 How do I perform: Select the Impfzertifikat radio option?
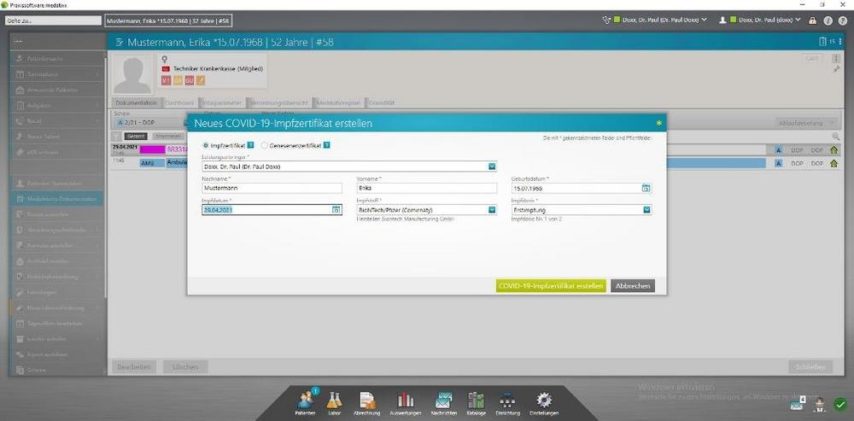206,145
